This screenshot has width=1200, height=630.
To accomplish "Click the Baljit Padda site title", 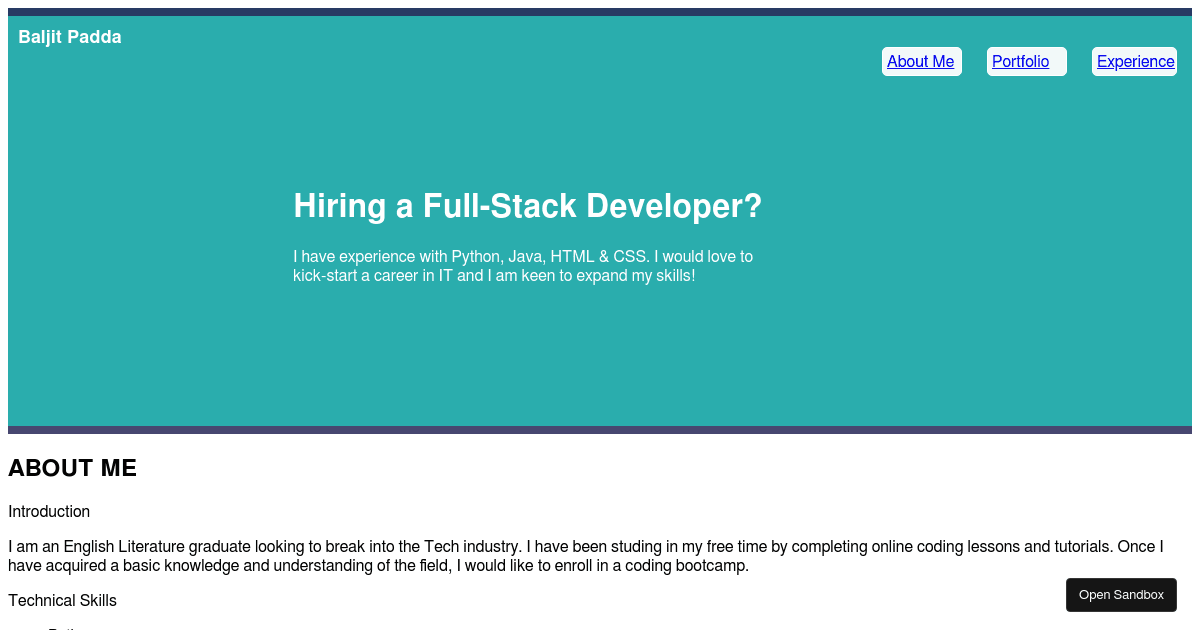I will click(x=69, y=37).
